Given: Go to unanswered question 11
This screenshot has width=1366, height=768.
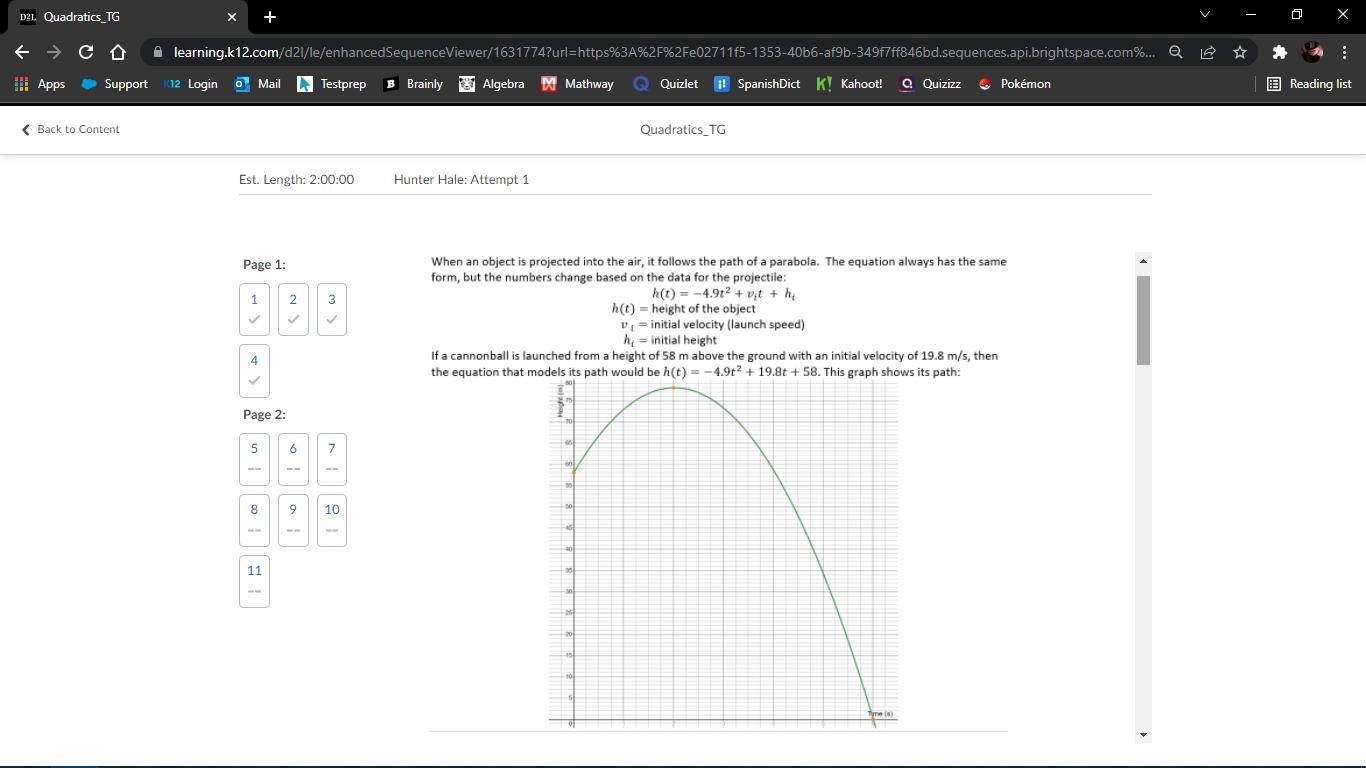Looking at the screenshot, I should [254, 580].
